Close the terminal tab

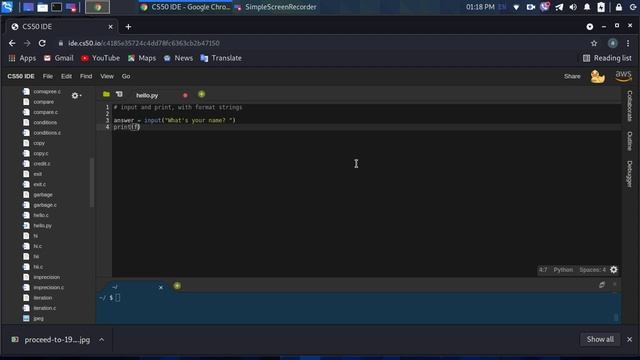pyautogui.click(x=161, y=287)
